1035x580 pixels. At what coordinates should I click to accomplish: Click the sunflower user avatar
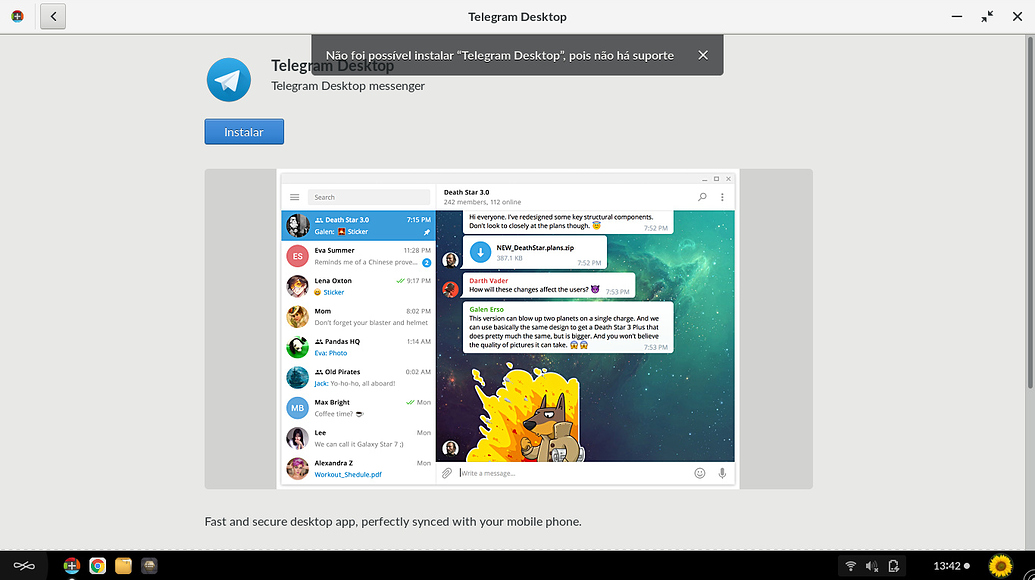(1000, 566)
